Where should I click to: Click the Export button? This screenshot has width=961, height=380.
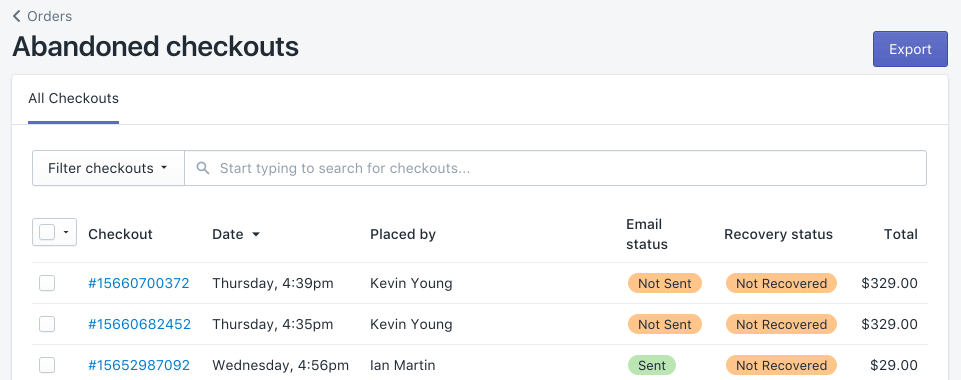[x=910, y=49]
